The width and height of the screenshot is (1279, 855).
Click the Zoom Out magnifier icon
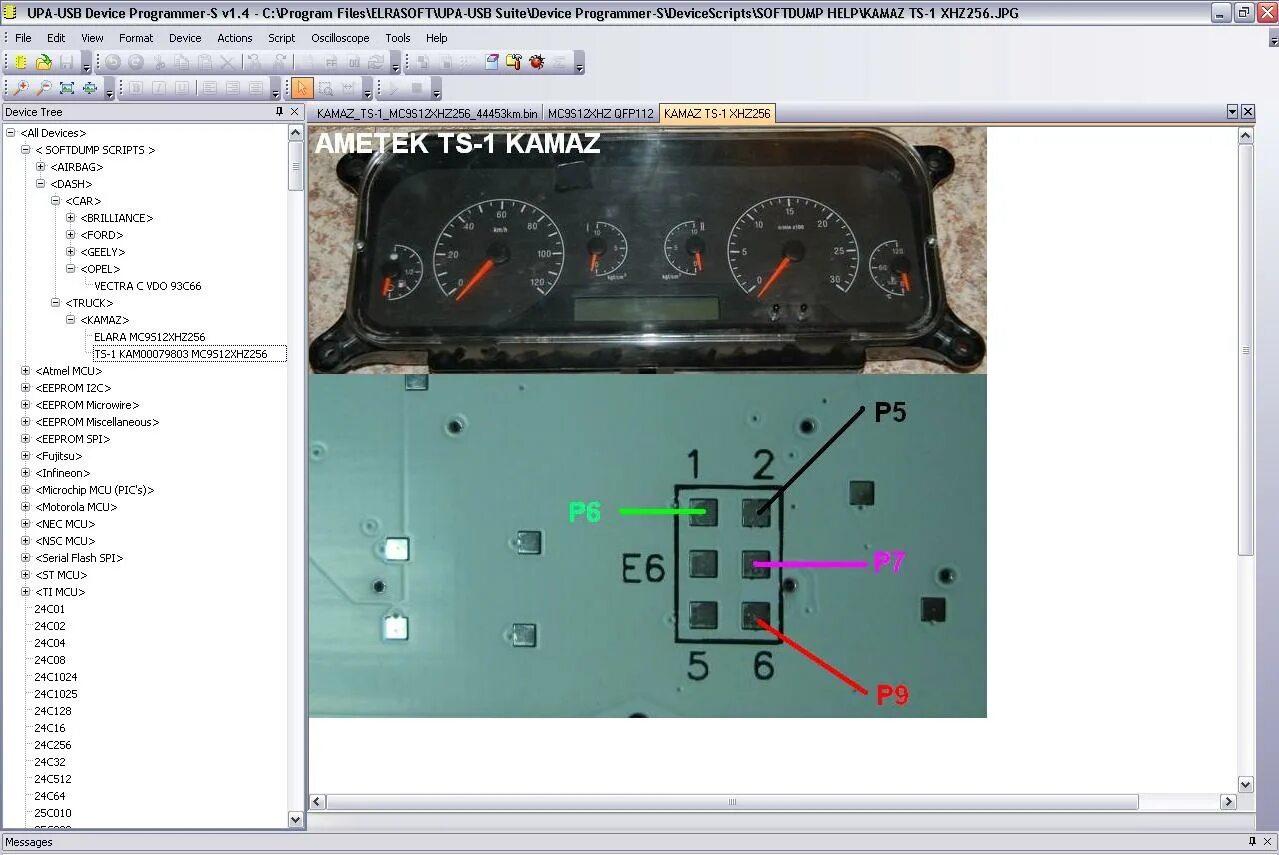[44, 88]
